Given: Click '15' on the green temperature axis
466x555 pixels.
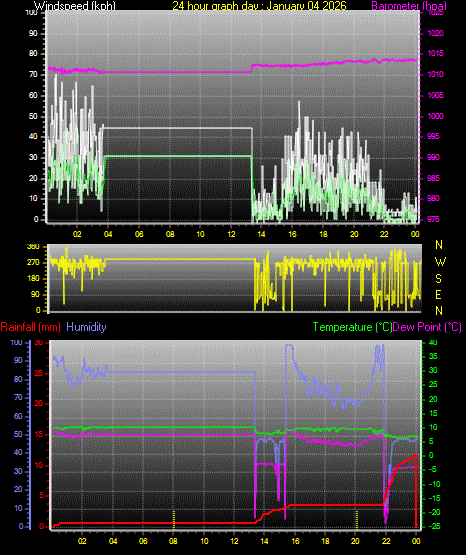Looking at the screenshot, I should pyautogui.click(x=433, y=413).
